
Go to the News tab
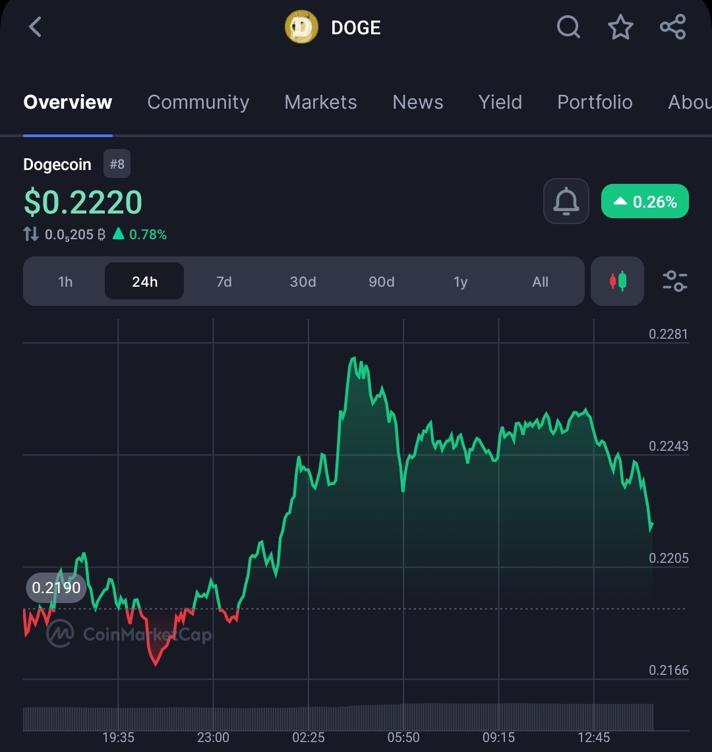coord(418,102)
